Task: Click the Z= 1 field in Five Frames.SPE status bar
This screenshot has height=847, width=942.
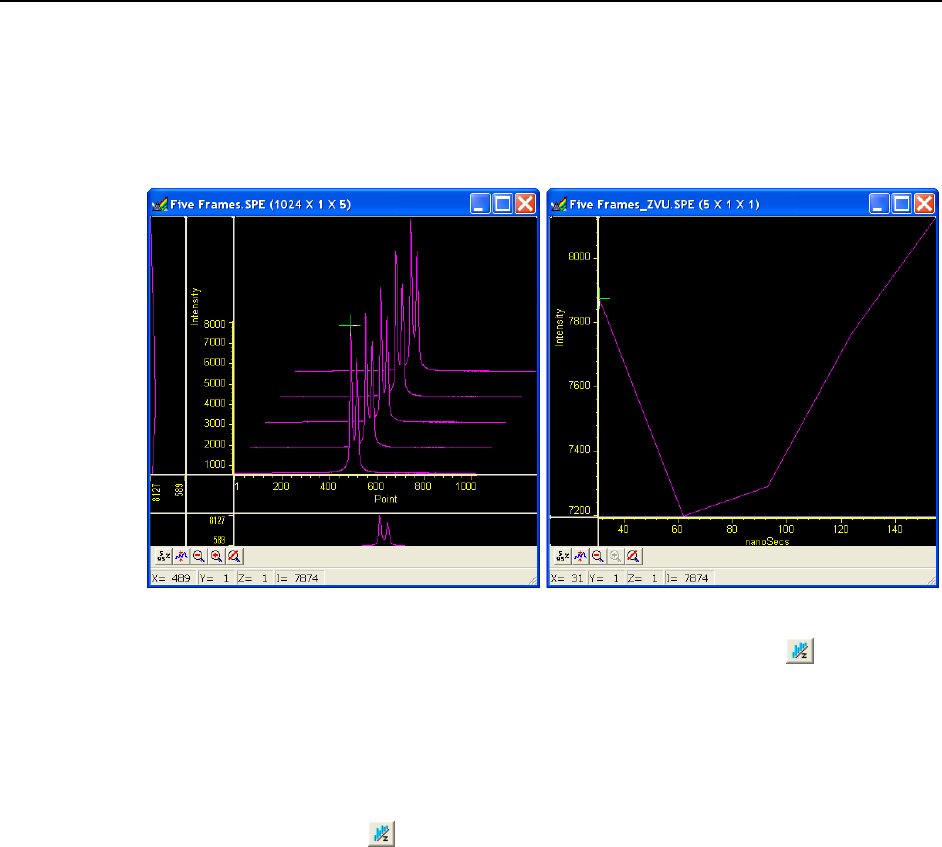Action: point(254,578)
